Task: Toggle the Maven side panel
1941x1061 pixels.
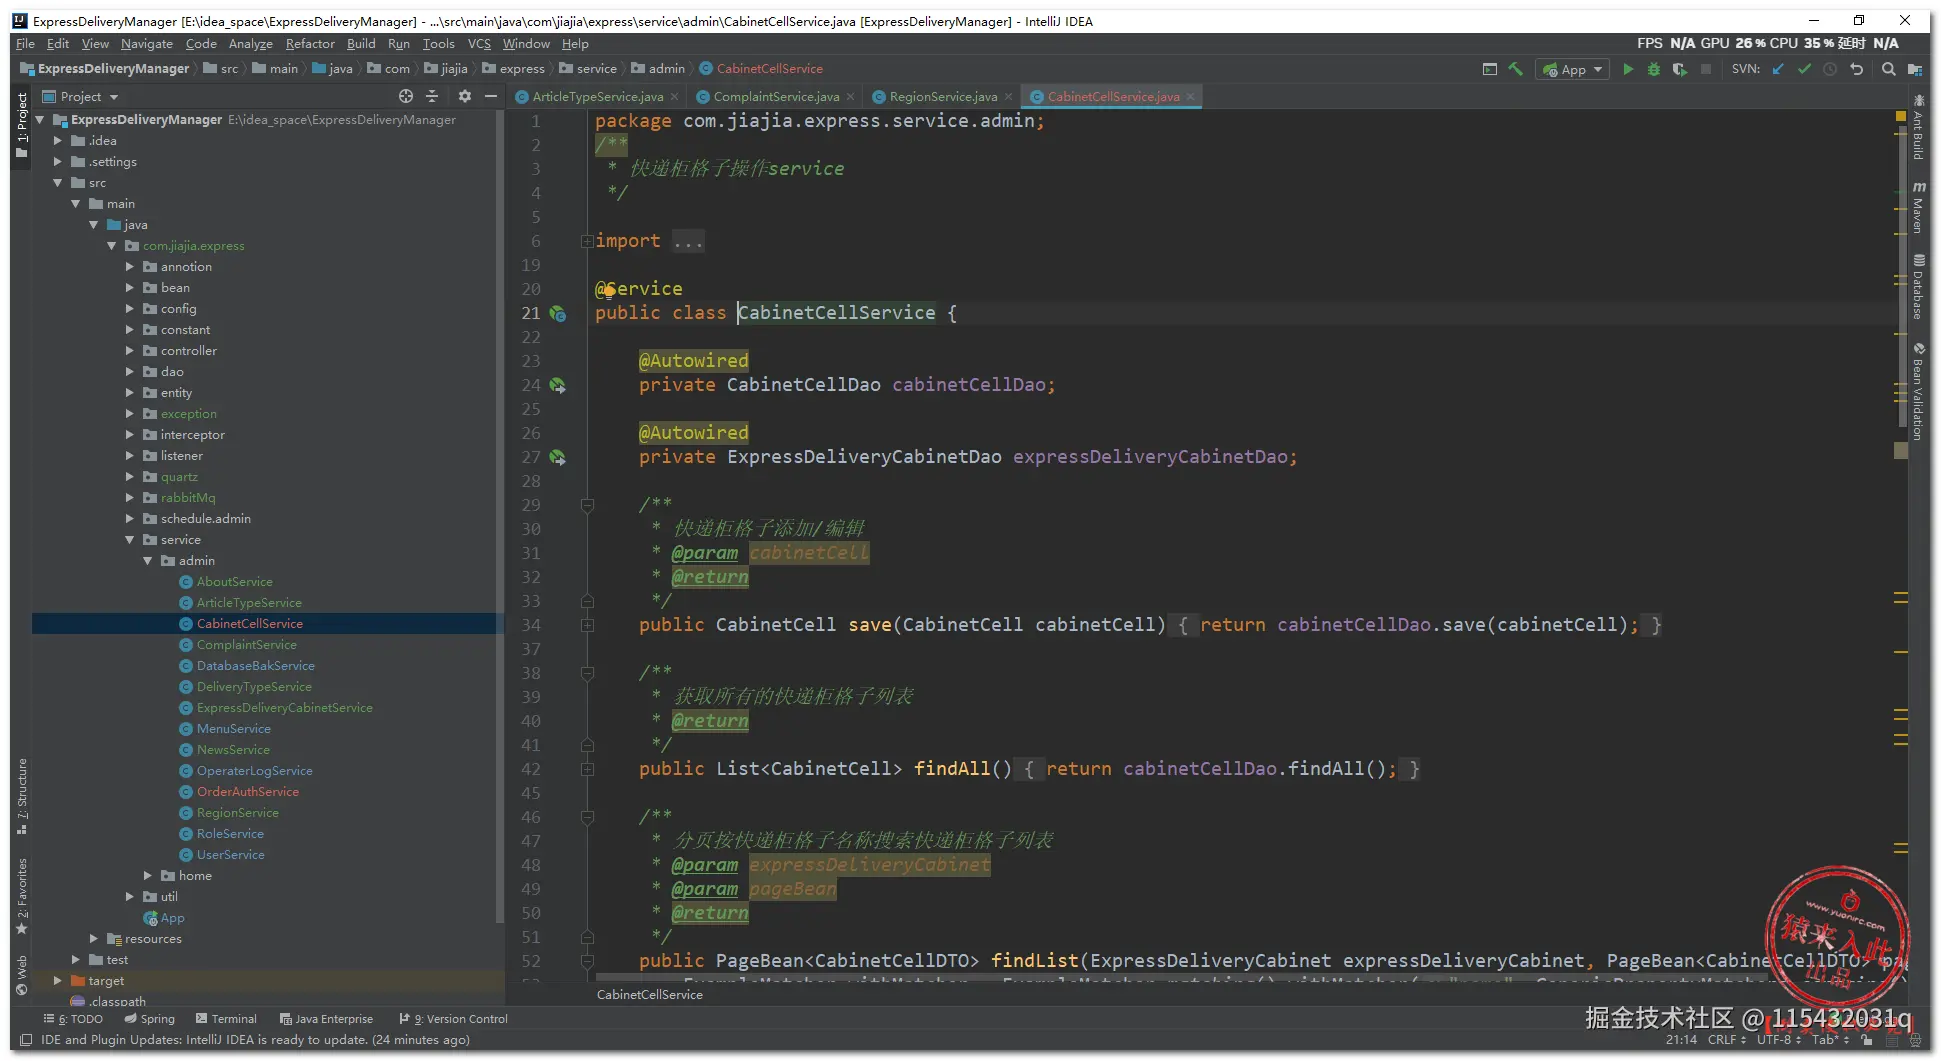Action: (1918, 207)
